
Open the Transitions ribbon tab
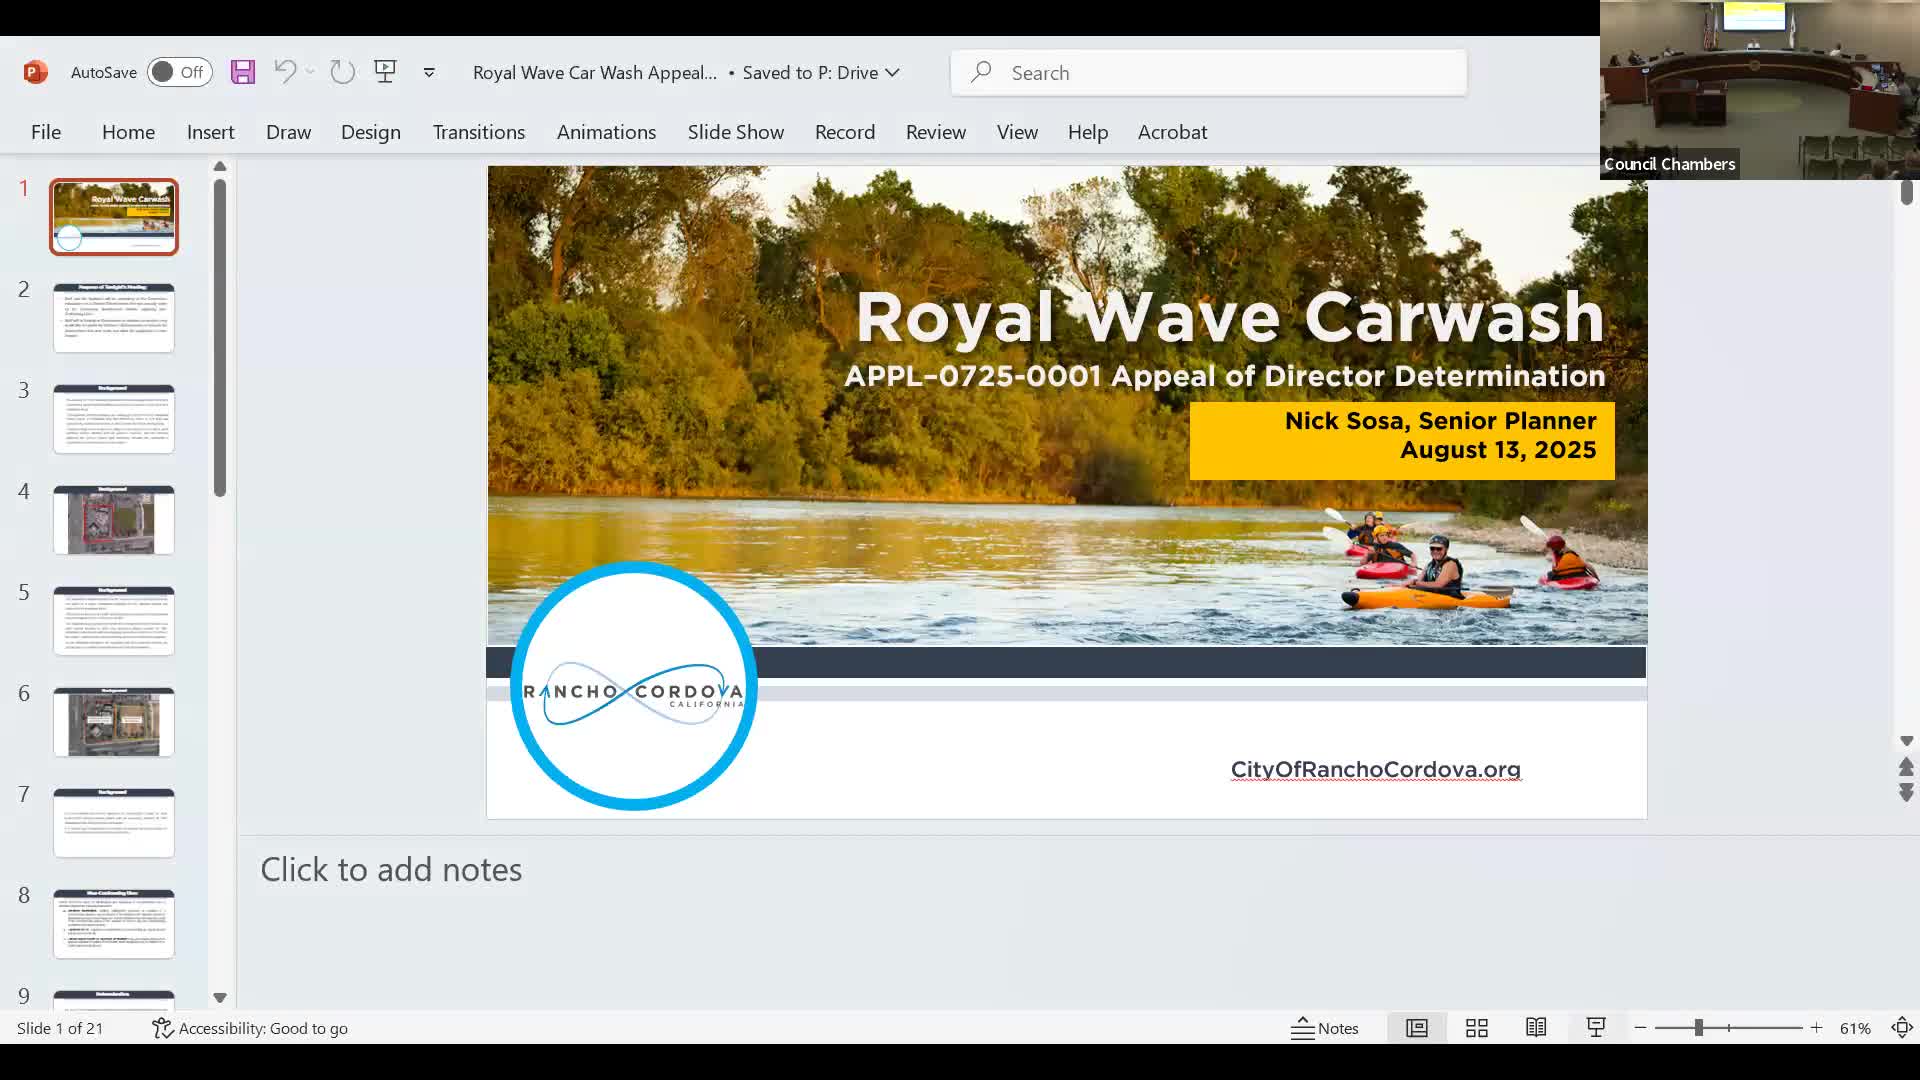(478, 132)
